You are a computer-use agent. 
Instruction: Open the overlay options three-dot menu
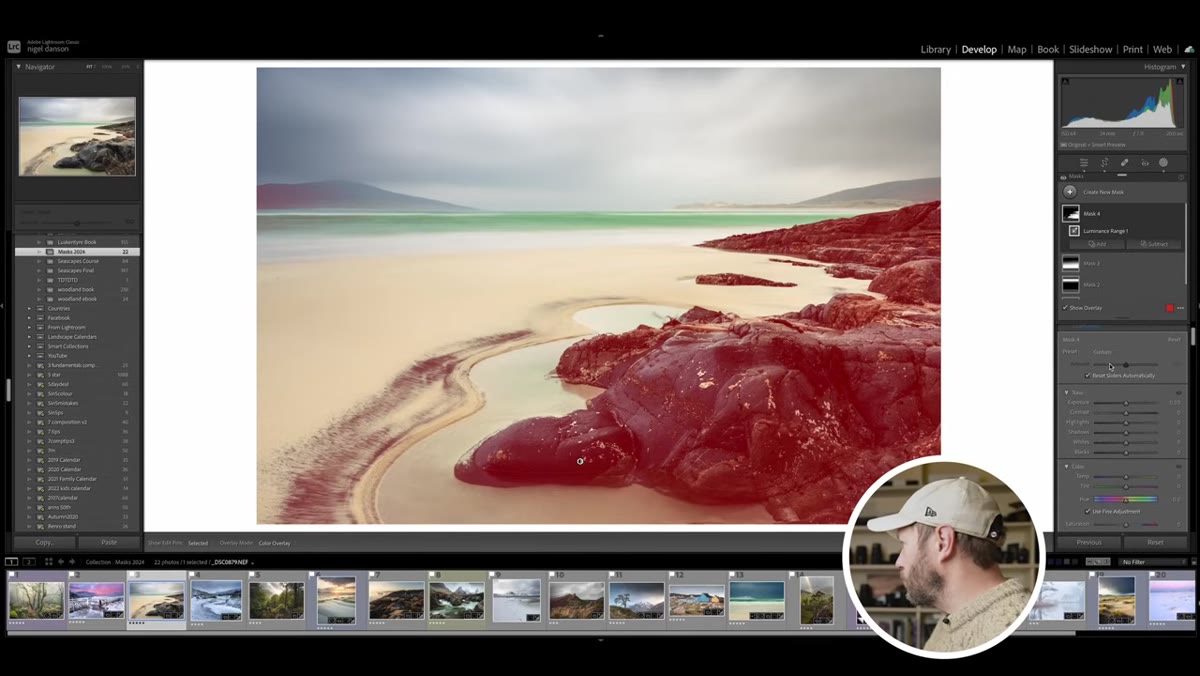pyautogui.click(x=1180, y=308)
